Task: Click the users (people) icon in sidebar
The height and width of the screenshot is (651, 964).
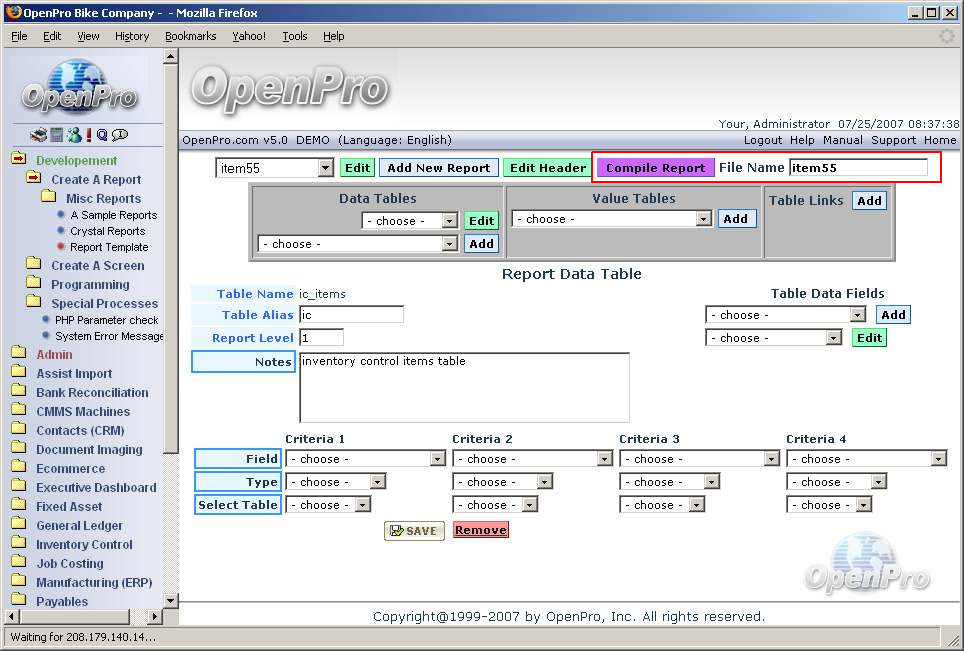Action: (x=73, y=135)
